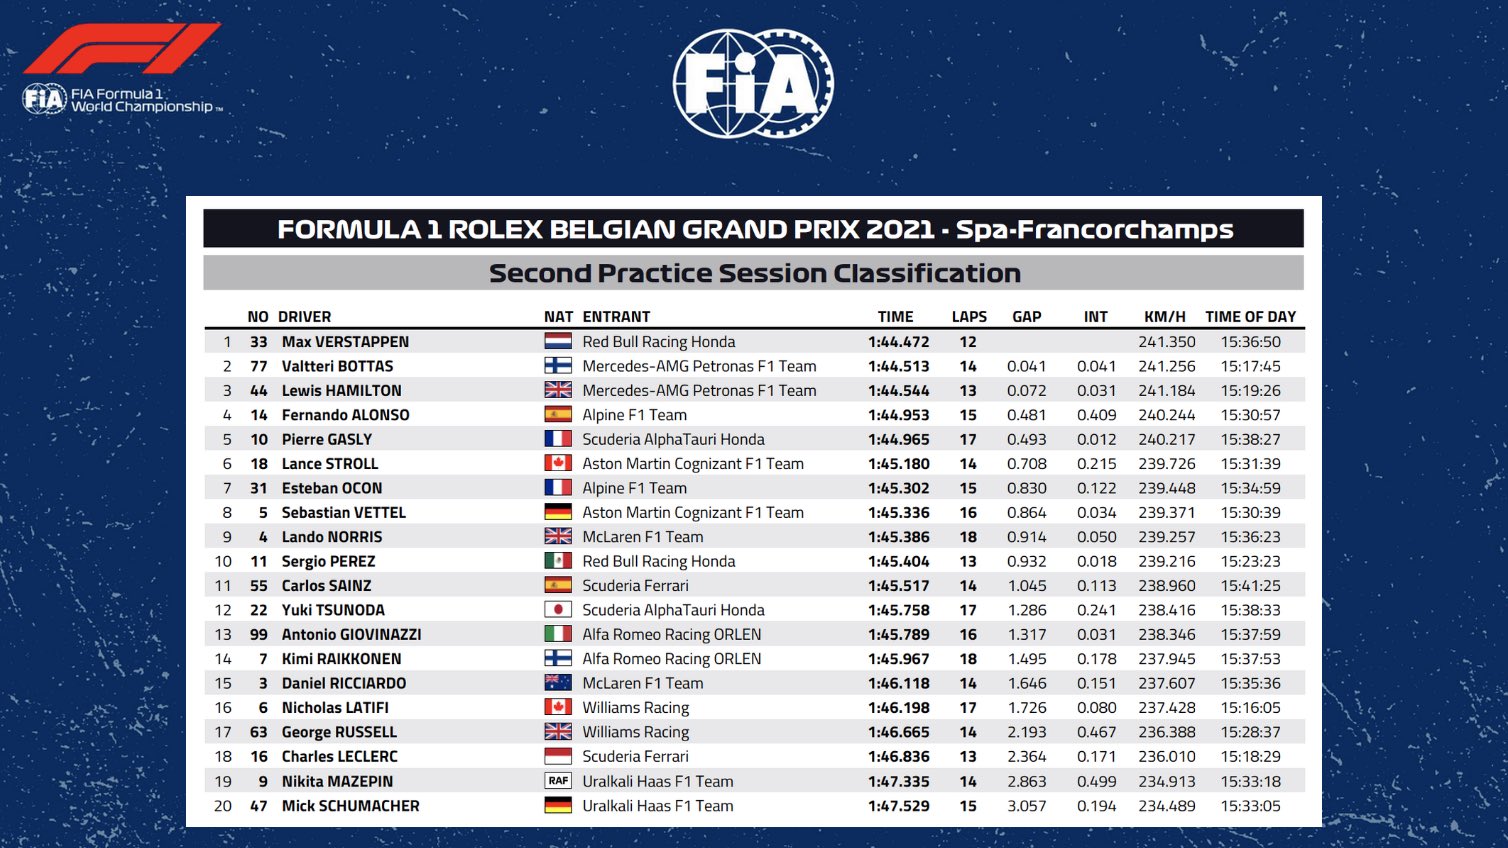The width and height of the screenshot is (1508, 848).
Task: Select the Belgian Grand Prix 2021 title banner
Action: 754,229
